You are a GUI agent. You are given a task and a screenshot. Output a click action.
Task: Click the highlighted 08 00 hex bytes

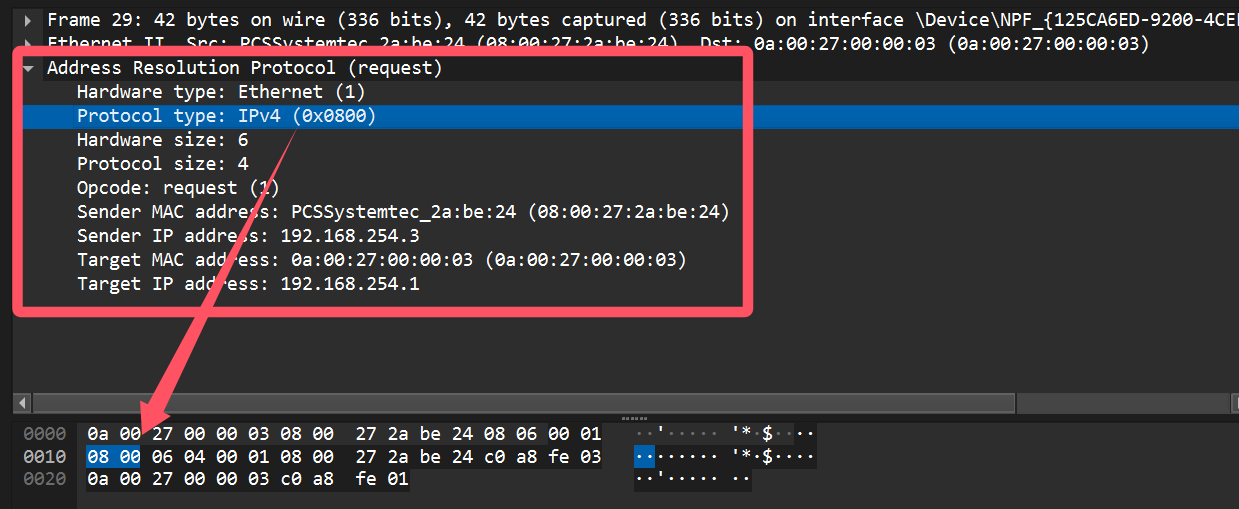click(112, 457)
